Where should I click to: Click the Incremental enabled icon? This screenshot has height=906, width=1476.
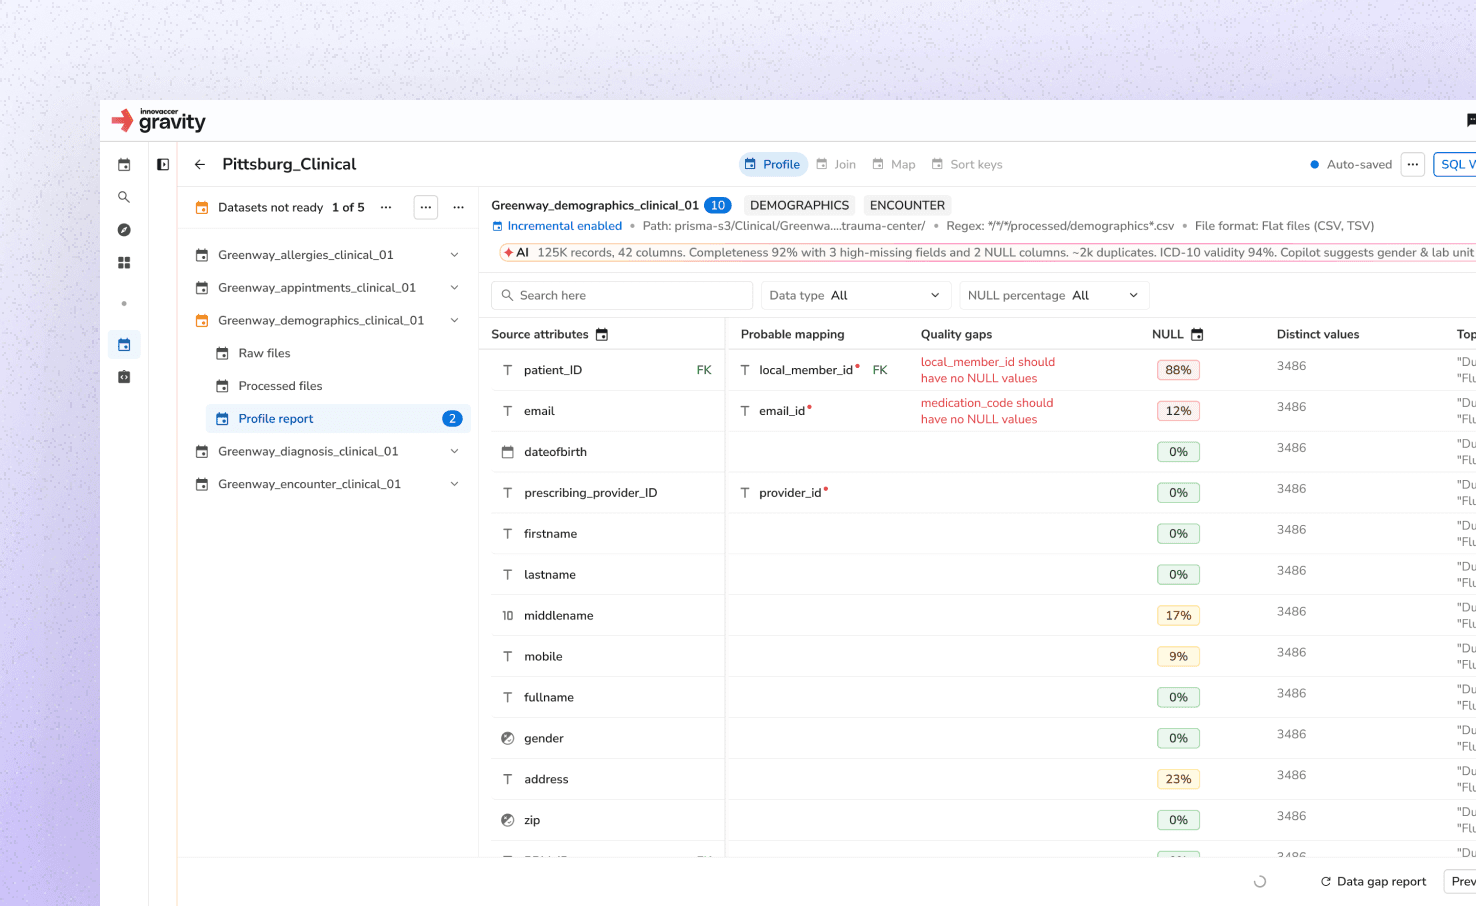tap(497, 227)
